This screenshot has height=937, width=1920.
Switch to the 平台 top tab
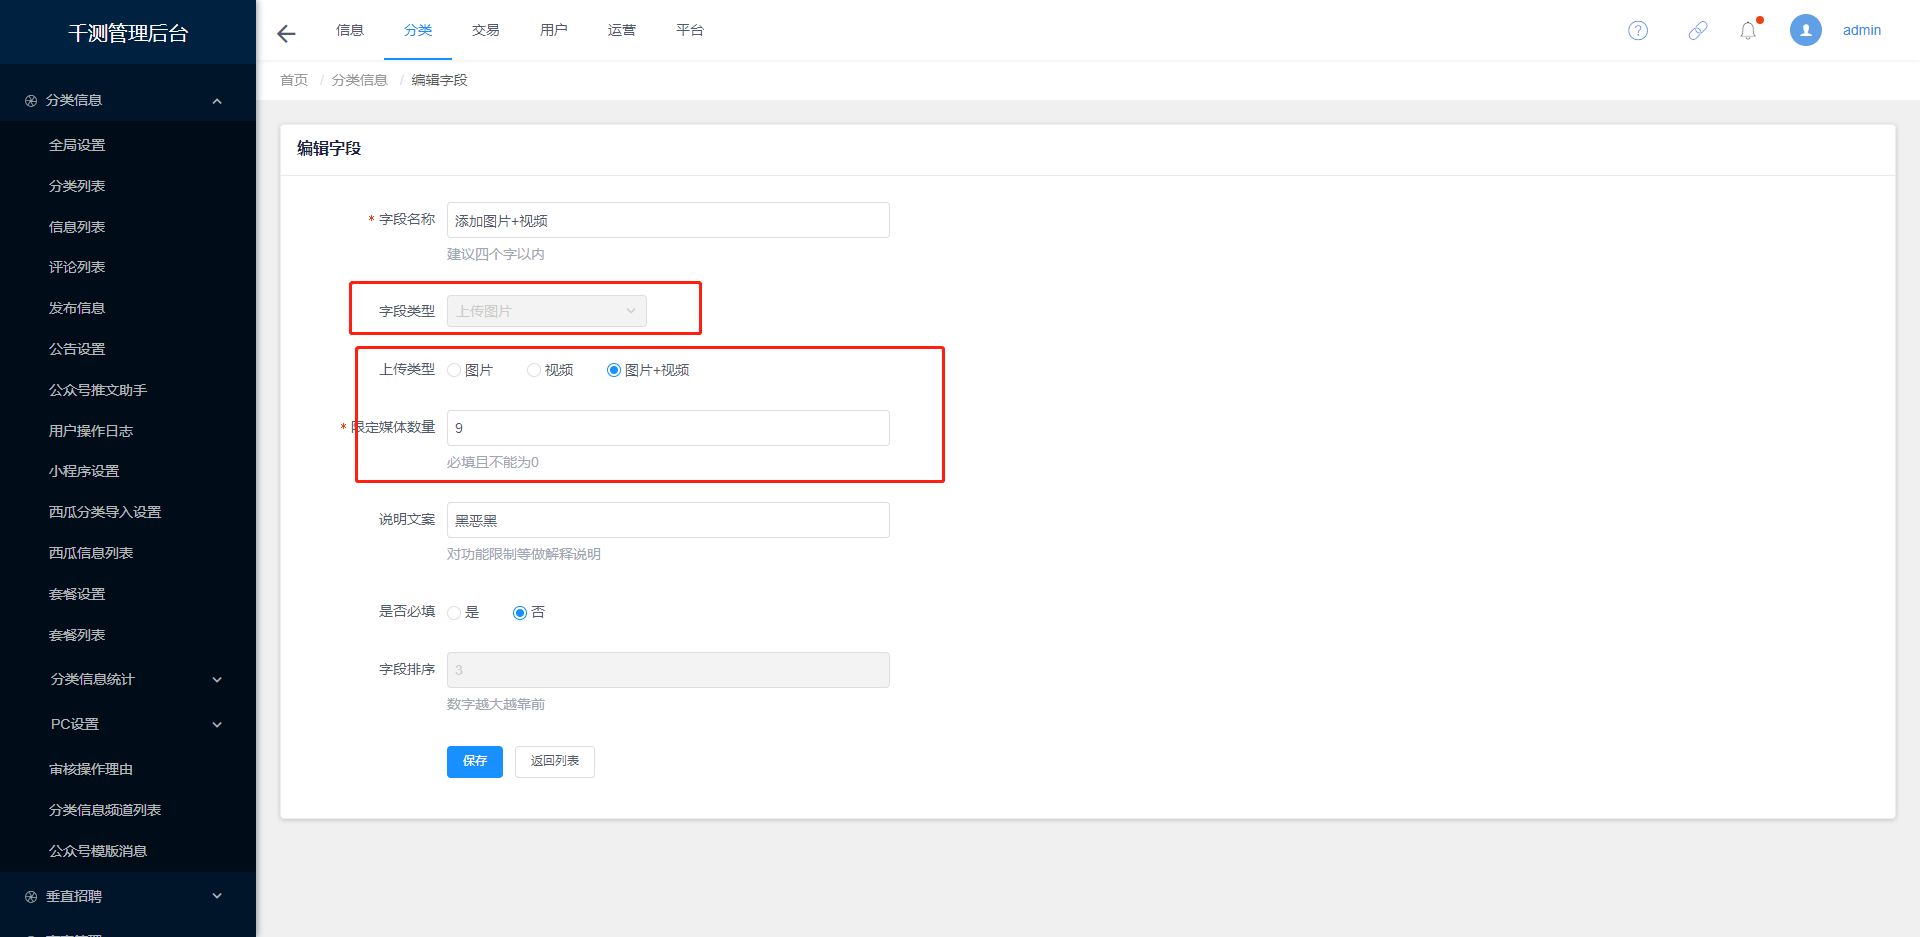[x=690, y=30]
